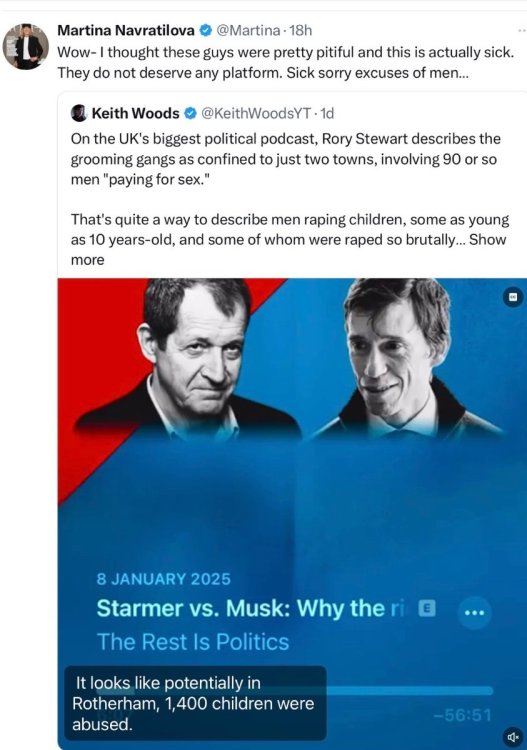The height and width of the screenshot is (750, 527).
Task: Click the 18h timestamp
Action: tap(301, 31)
